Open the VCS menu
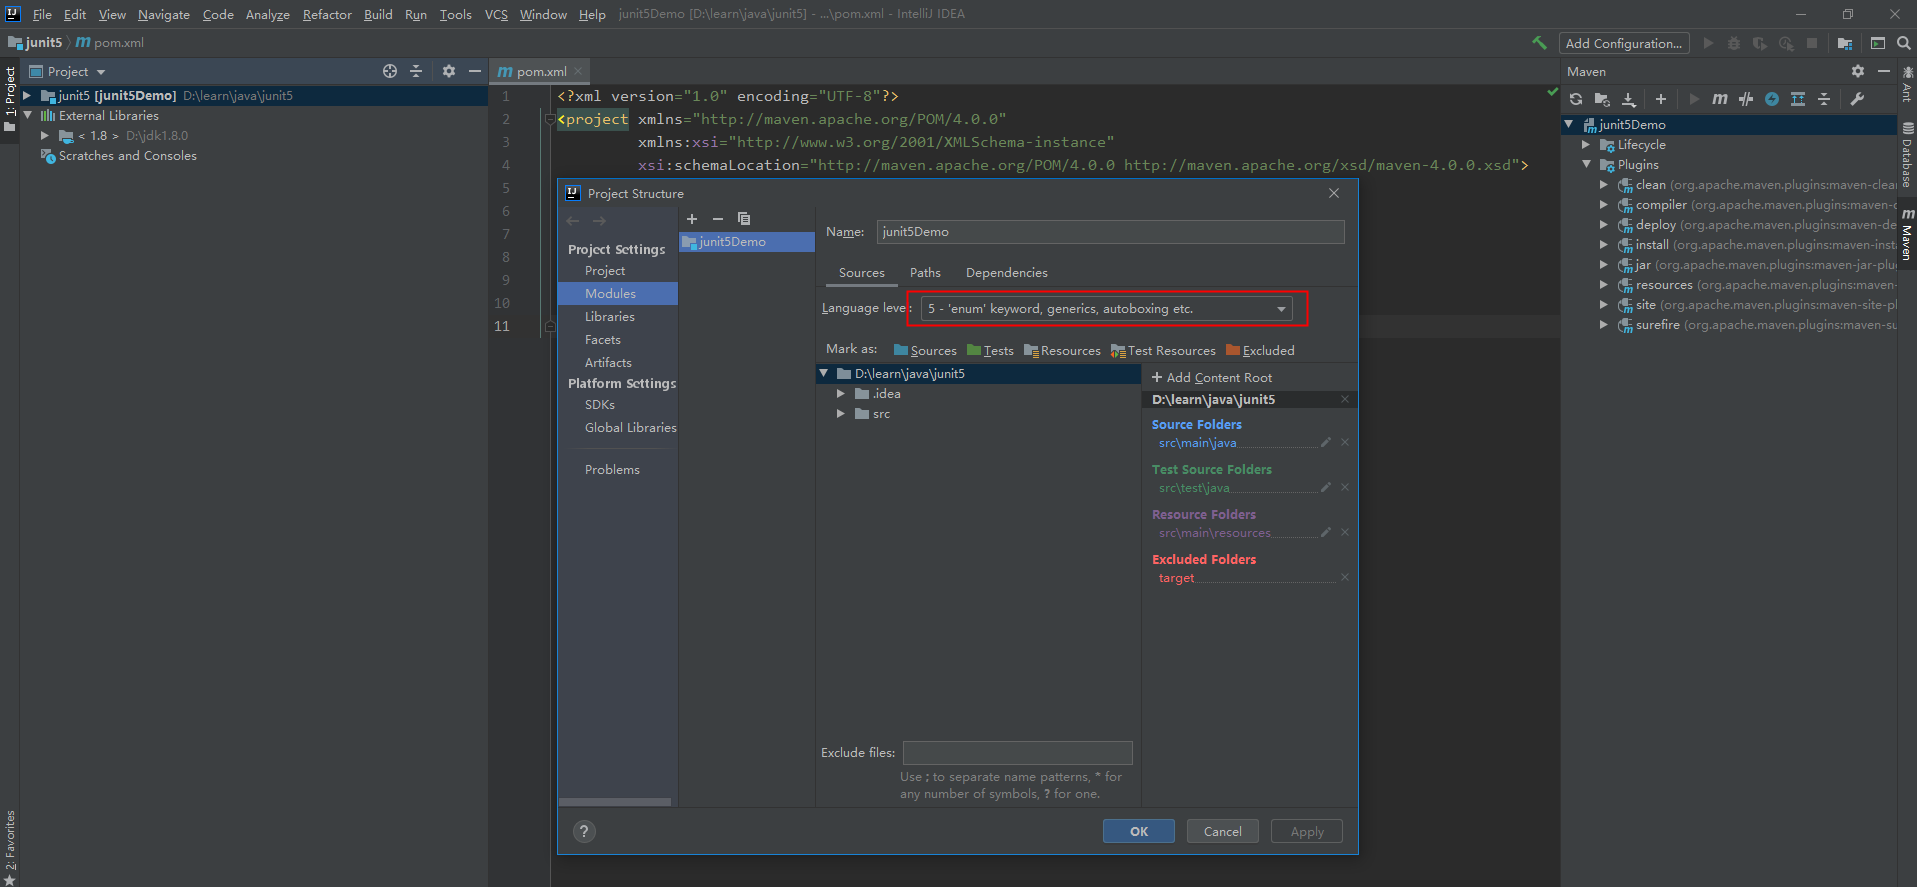This screenshot has width=1917, height=887. tap(496, 14)
